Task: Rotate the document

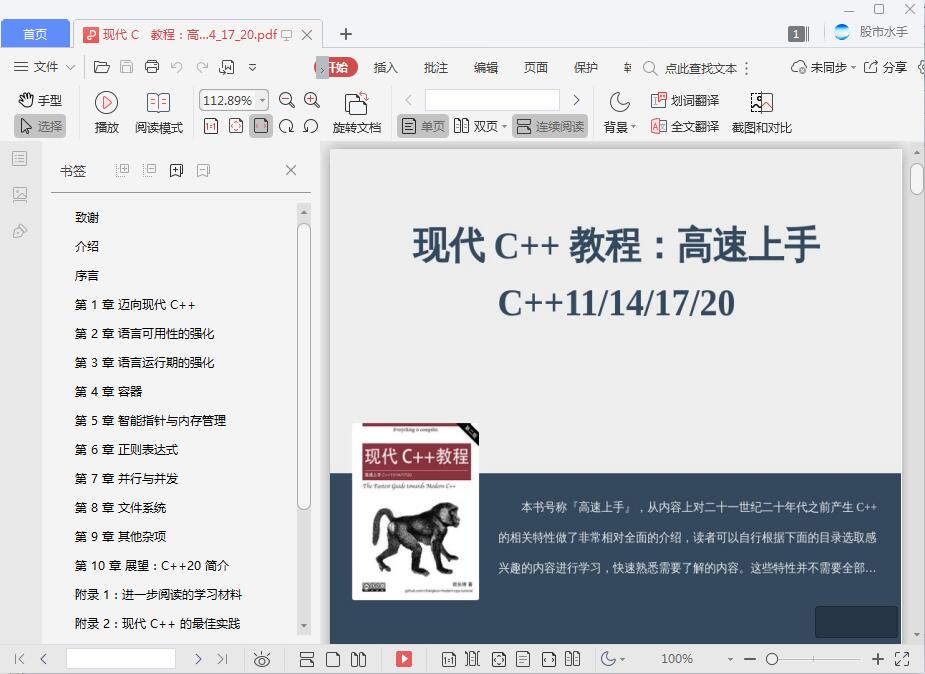Action: [357, 110]
